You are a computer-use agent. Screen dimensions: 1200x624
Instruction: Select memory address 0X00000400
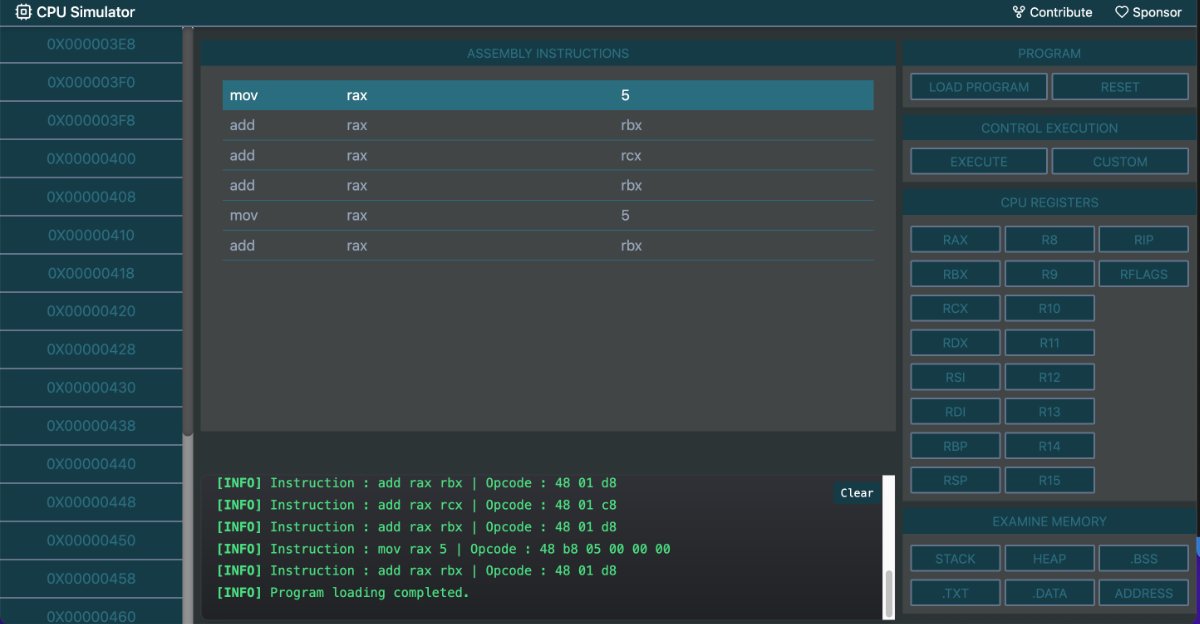click(91, 159)
